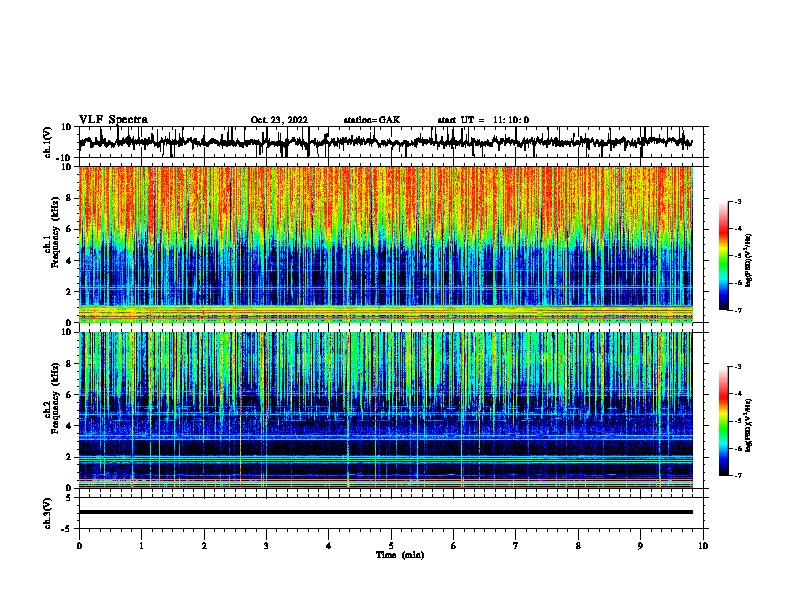
Task: Click the ch.2 spectrogram panel
Action: point(385,410)
